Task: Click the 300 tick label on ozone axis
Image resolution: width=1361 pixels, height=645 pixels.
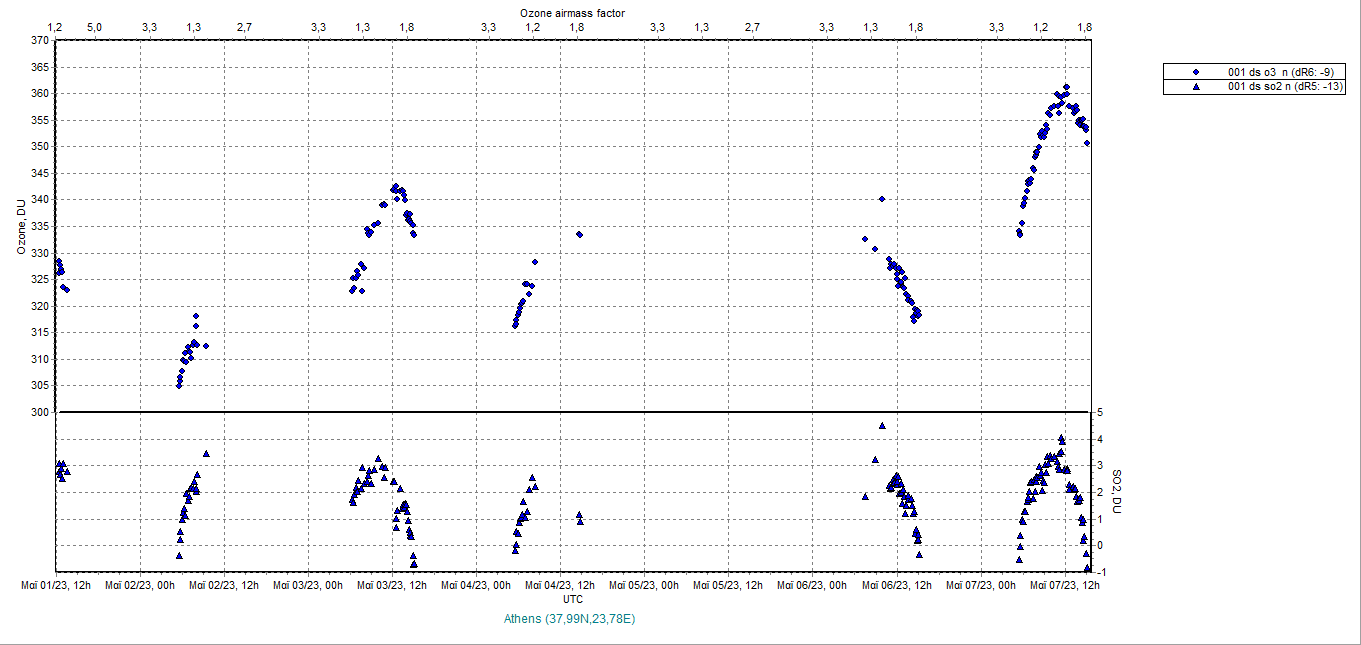Action: [40, 412]
